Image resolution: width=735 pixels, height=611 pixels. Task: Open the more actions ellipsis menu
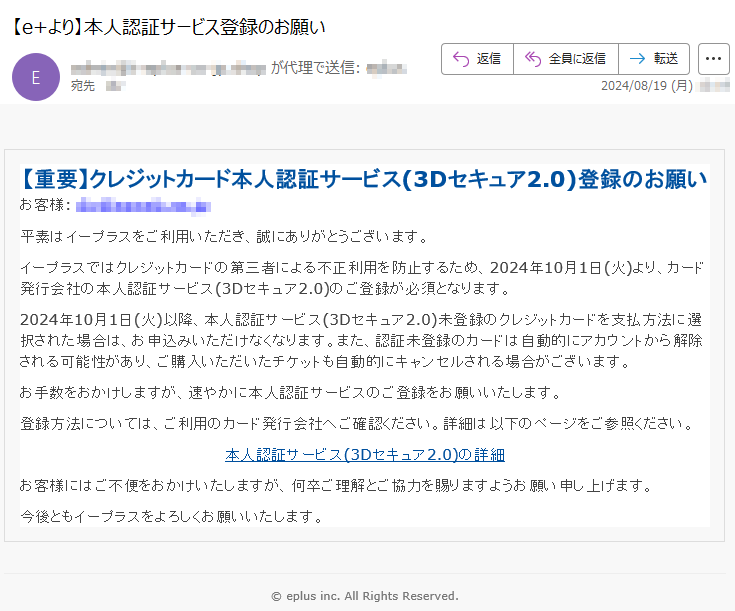[713, 59]
